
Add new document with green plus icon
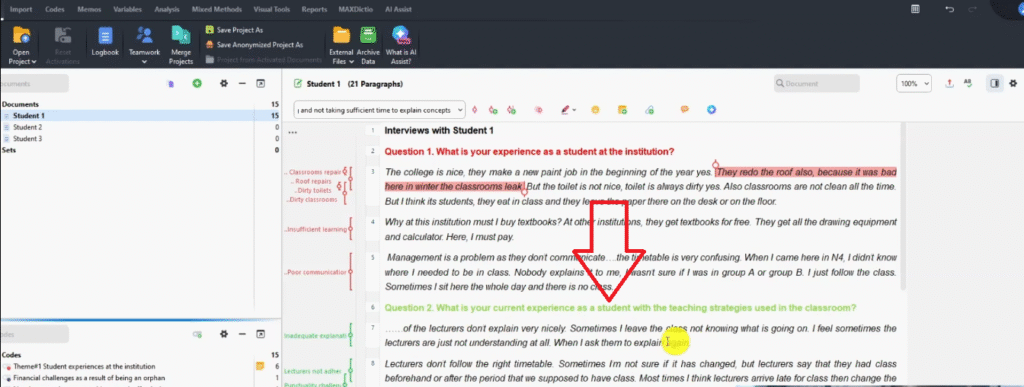coord(197,84)
